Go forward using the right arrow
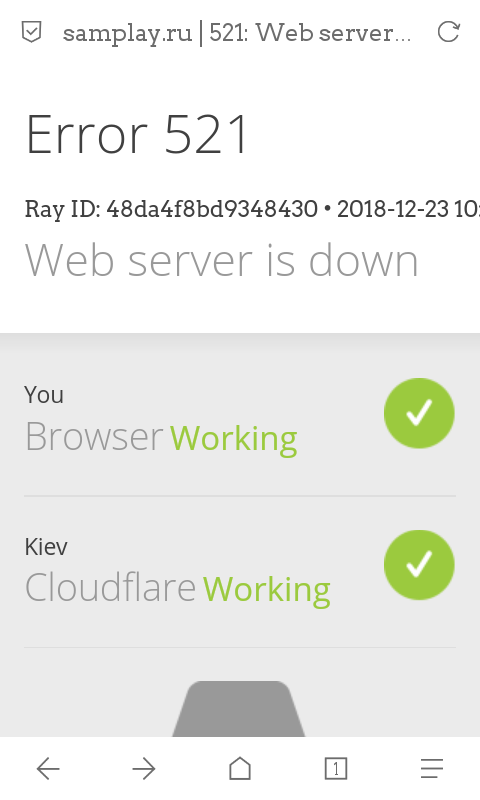Image resolution: width=480 pixels, height=800 pixels. click(x=144, y=768)
